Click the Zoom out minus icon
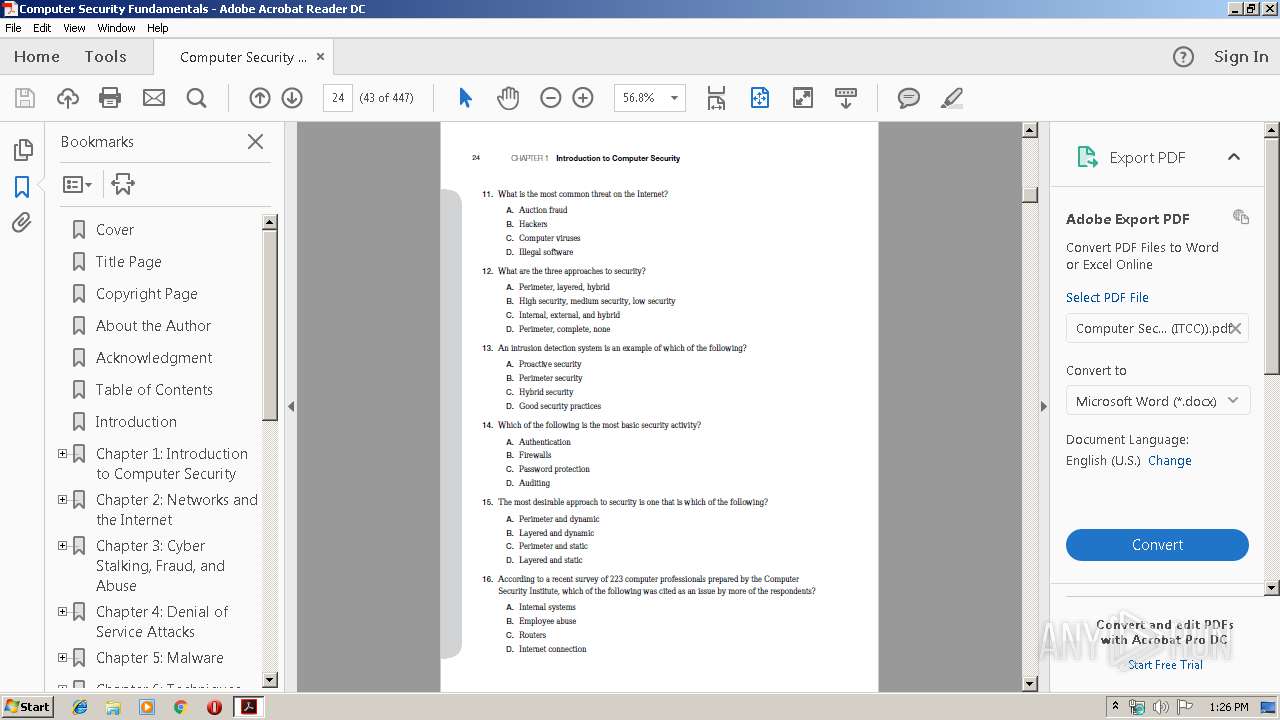 (x=551, y=98)
